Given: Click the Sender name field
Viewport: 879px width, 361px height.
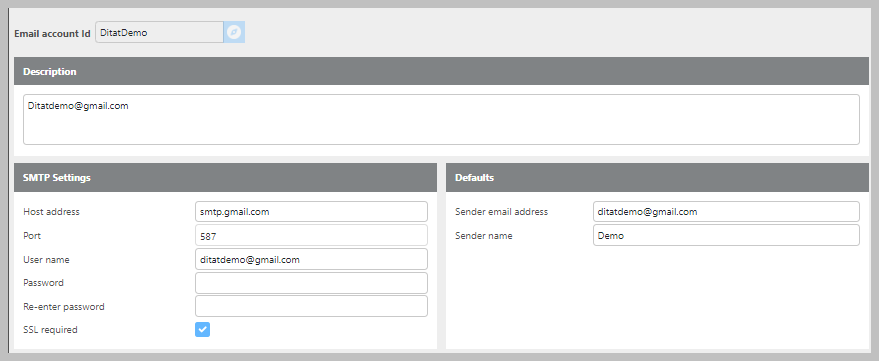Looking at the screenshot, I should point(726,236).
